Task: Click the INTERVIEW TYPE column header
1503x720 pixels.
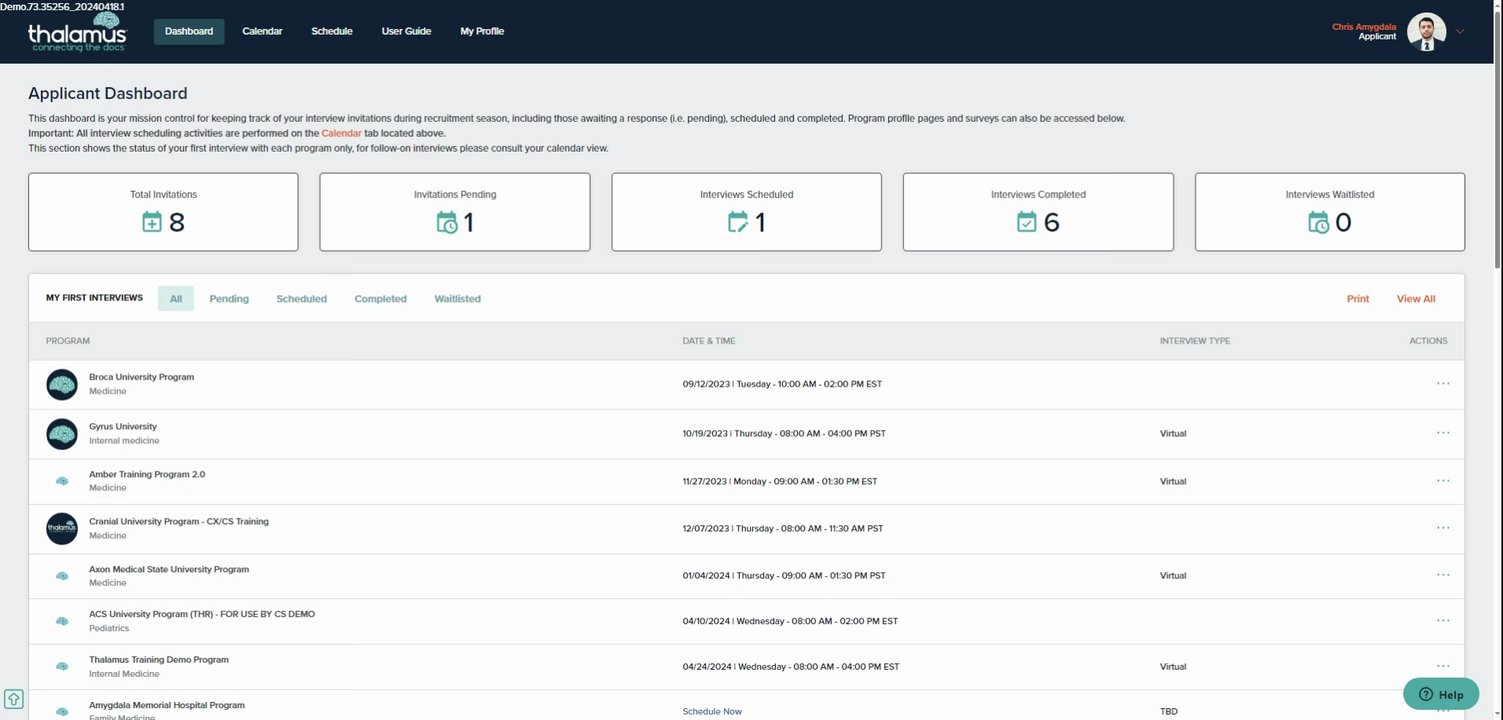Action: point(1195,341)
